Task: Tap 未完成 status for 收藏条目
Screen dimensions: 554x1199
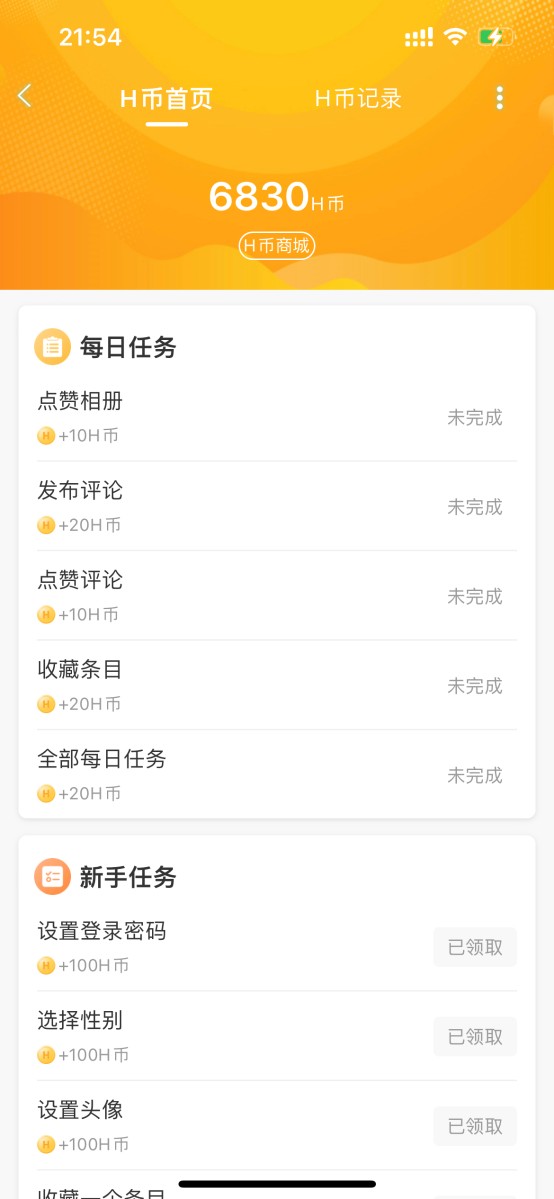Action: point(475,686)
